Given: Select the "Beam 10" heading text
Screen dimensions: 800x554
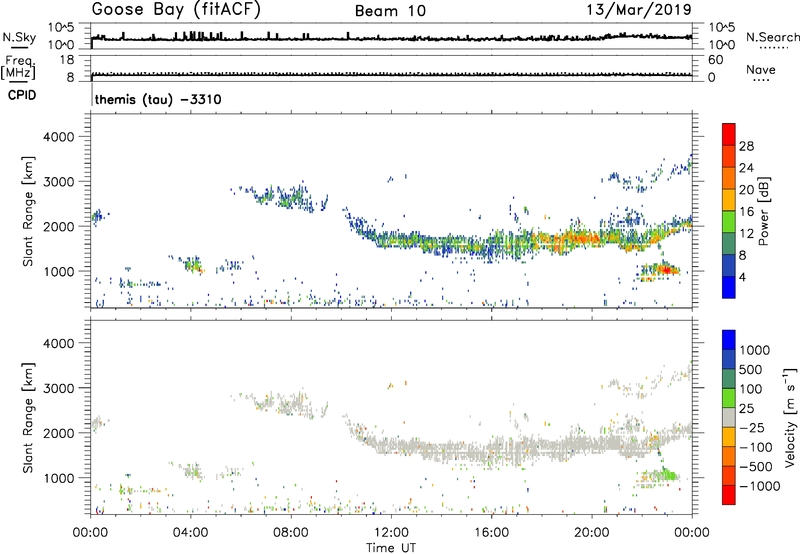Looking at the screenshot, I should (390, 11).
